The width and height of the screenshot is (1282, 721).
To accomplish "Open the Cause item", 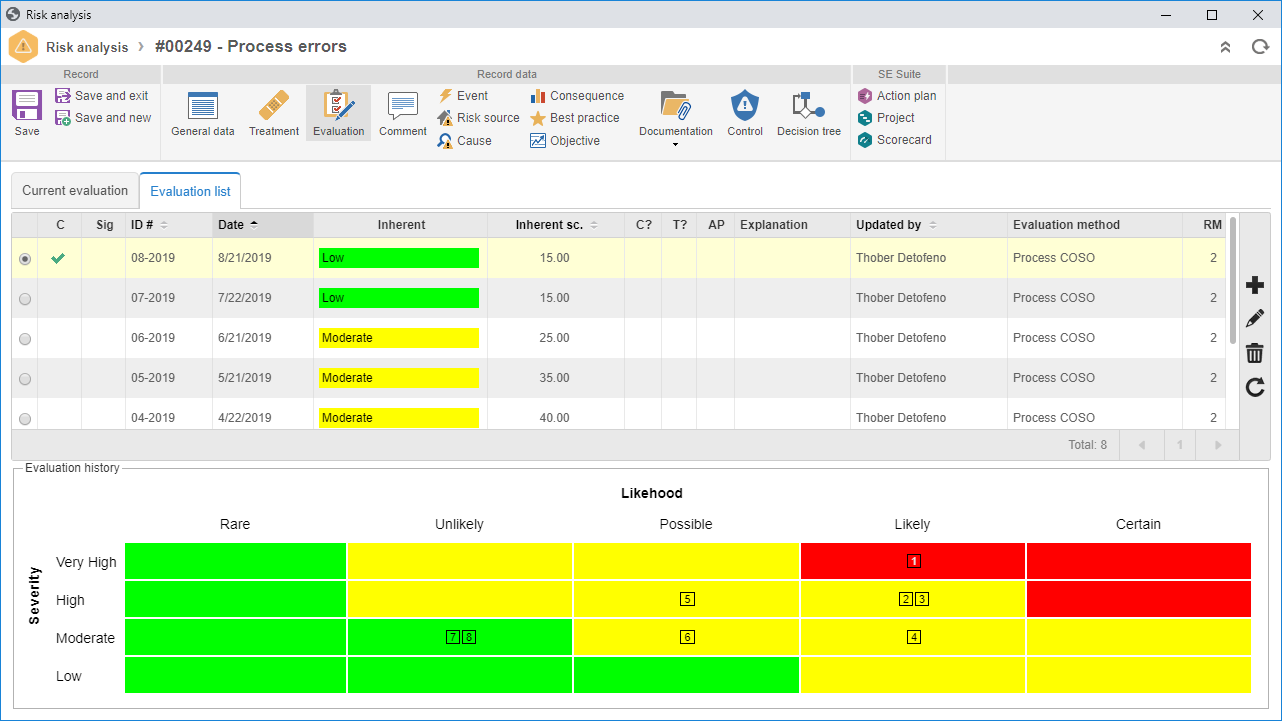I will [x=465, y=141].
